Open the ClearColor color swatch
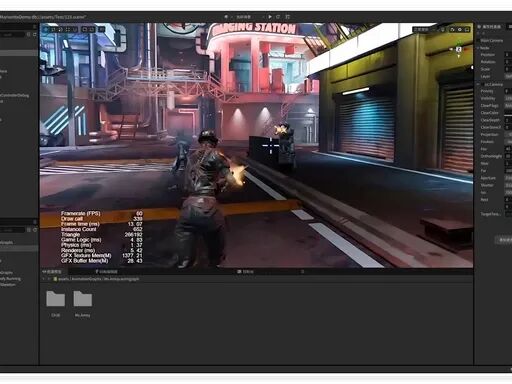This screenshot has width=512, height=384. point(508,113)
